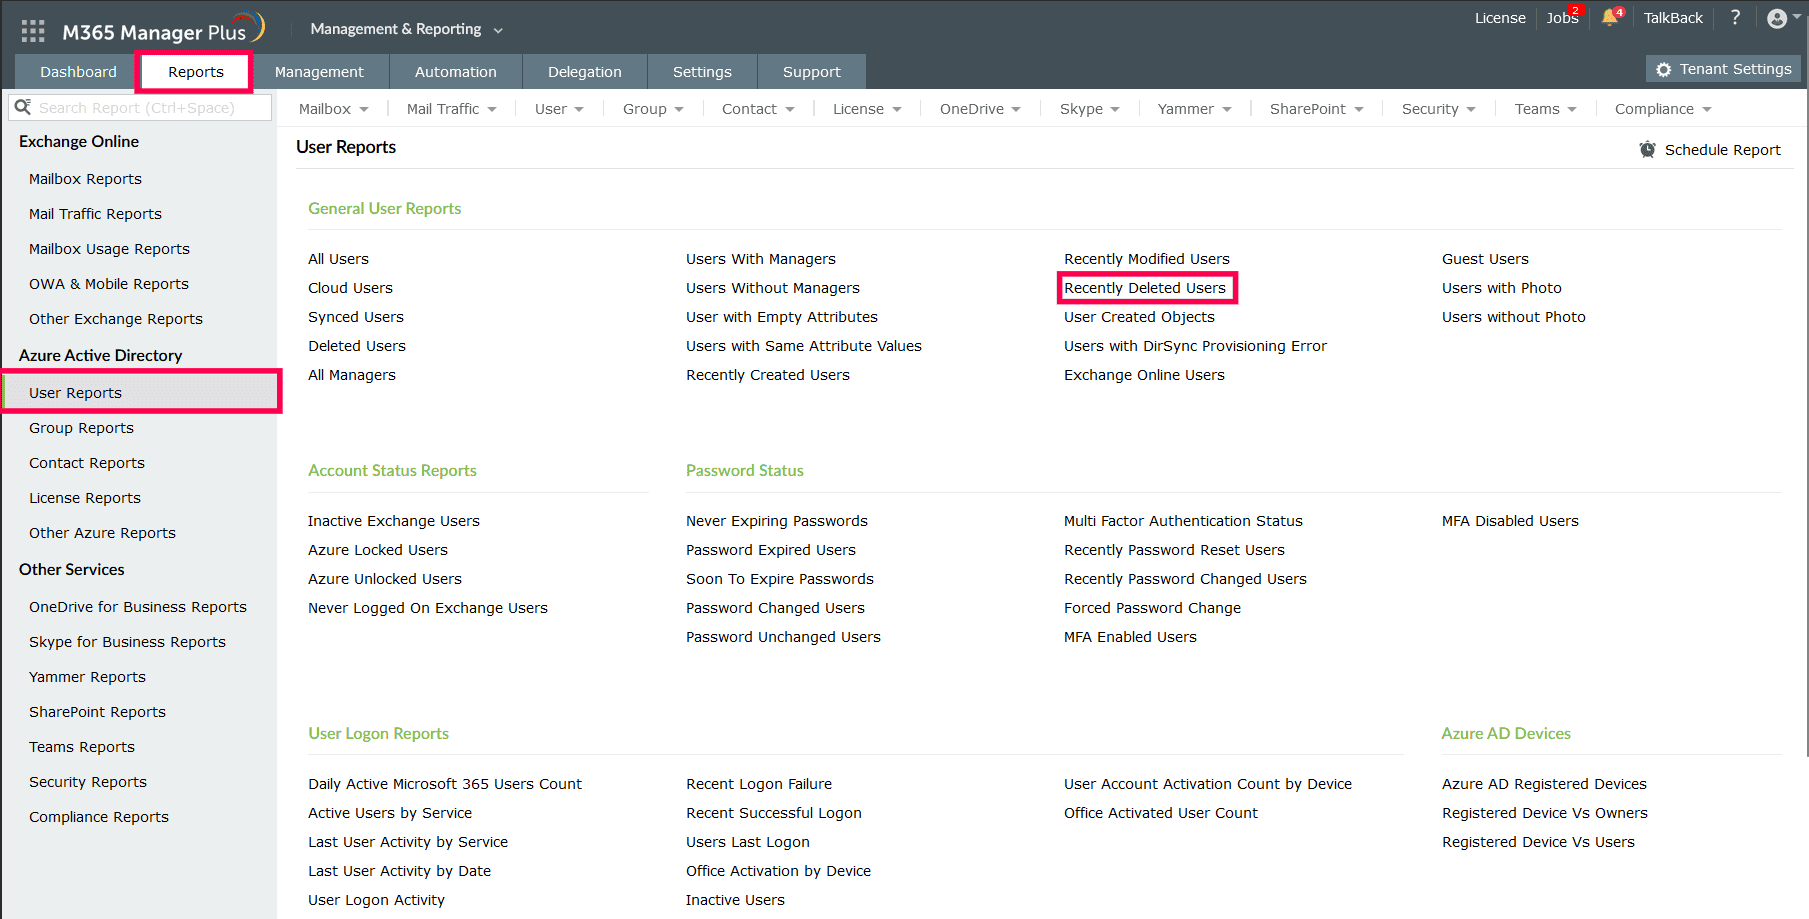Open the Users Last Logon report

point(748,842)
